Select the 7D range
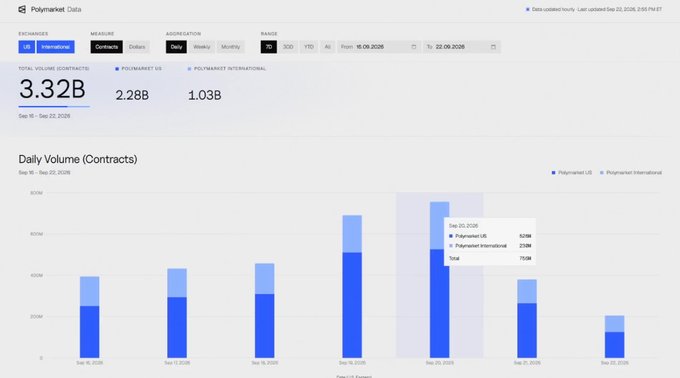Image resolution: width=680 pixels, height=378 pixels. (x=269, y=47)
